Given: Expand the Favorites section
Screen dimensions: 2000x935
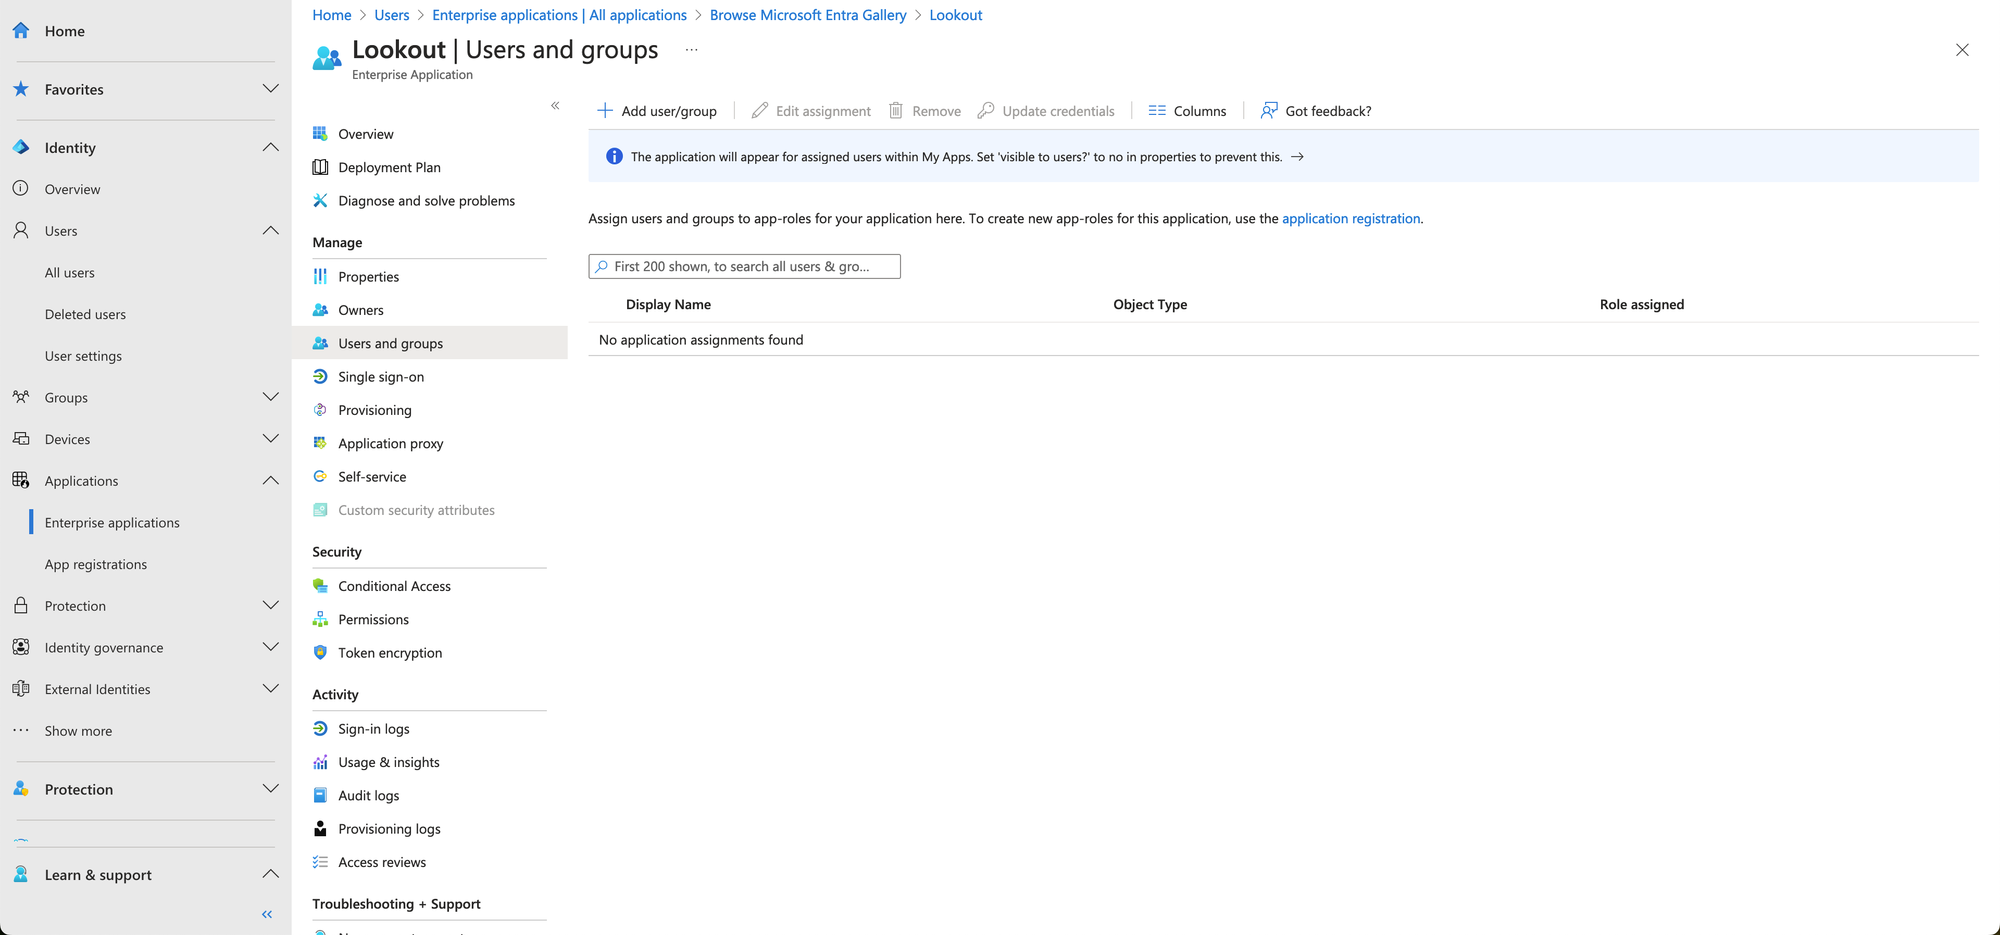Looking at the screenshot, I should click(270, 89).
